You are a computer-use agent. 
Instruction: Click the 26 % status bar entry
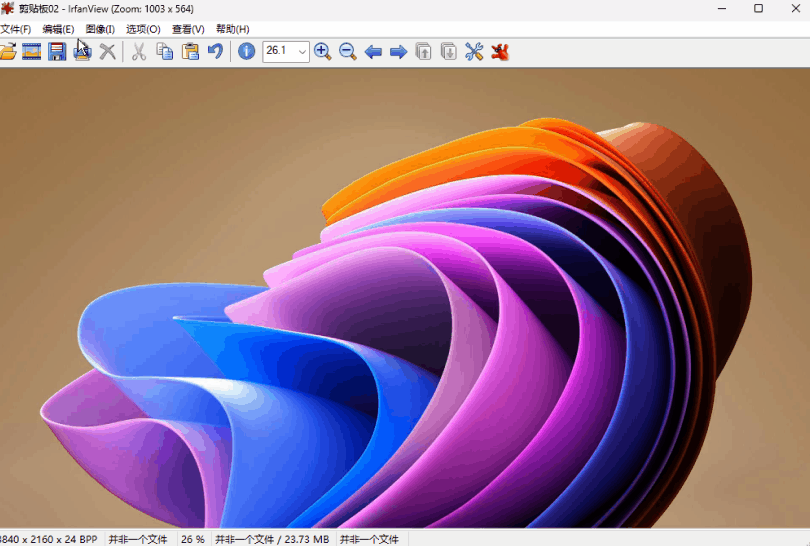[x=193, y=539]
